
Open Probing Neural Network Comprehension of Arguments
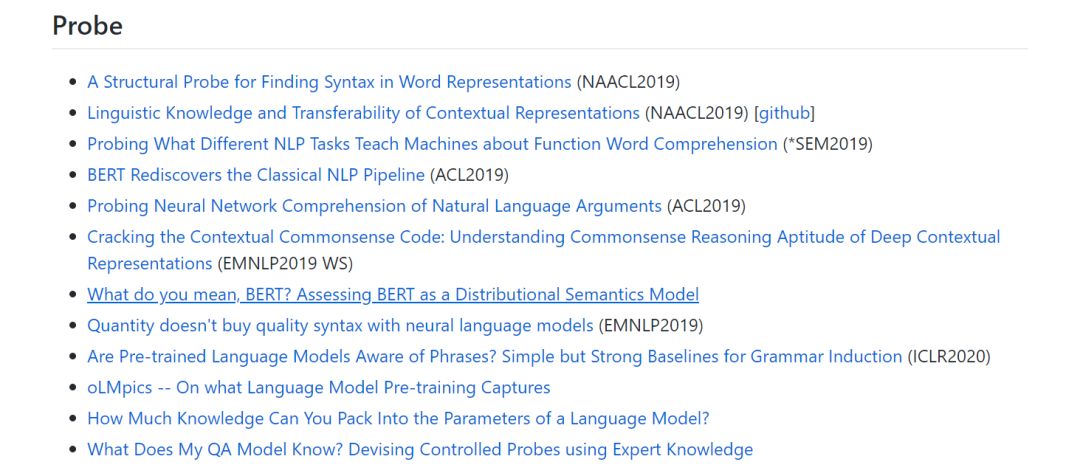coord(374,206)
